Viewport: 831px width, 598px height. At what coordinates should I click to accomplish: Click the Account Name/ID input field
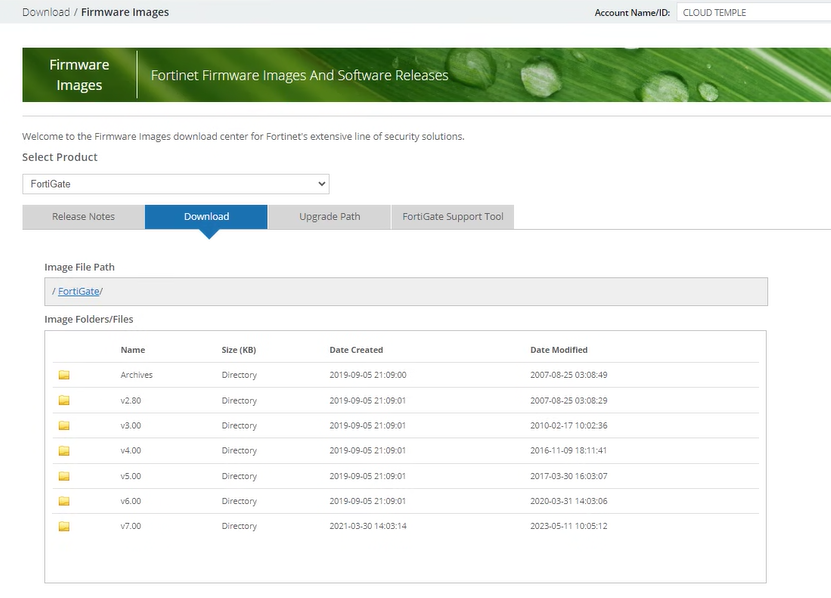coord(753,13)
